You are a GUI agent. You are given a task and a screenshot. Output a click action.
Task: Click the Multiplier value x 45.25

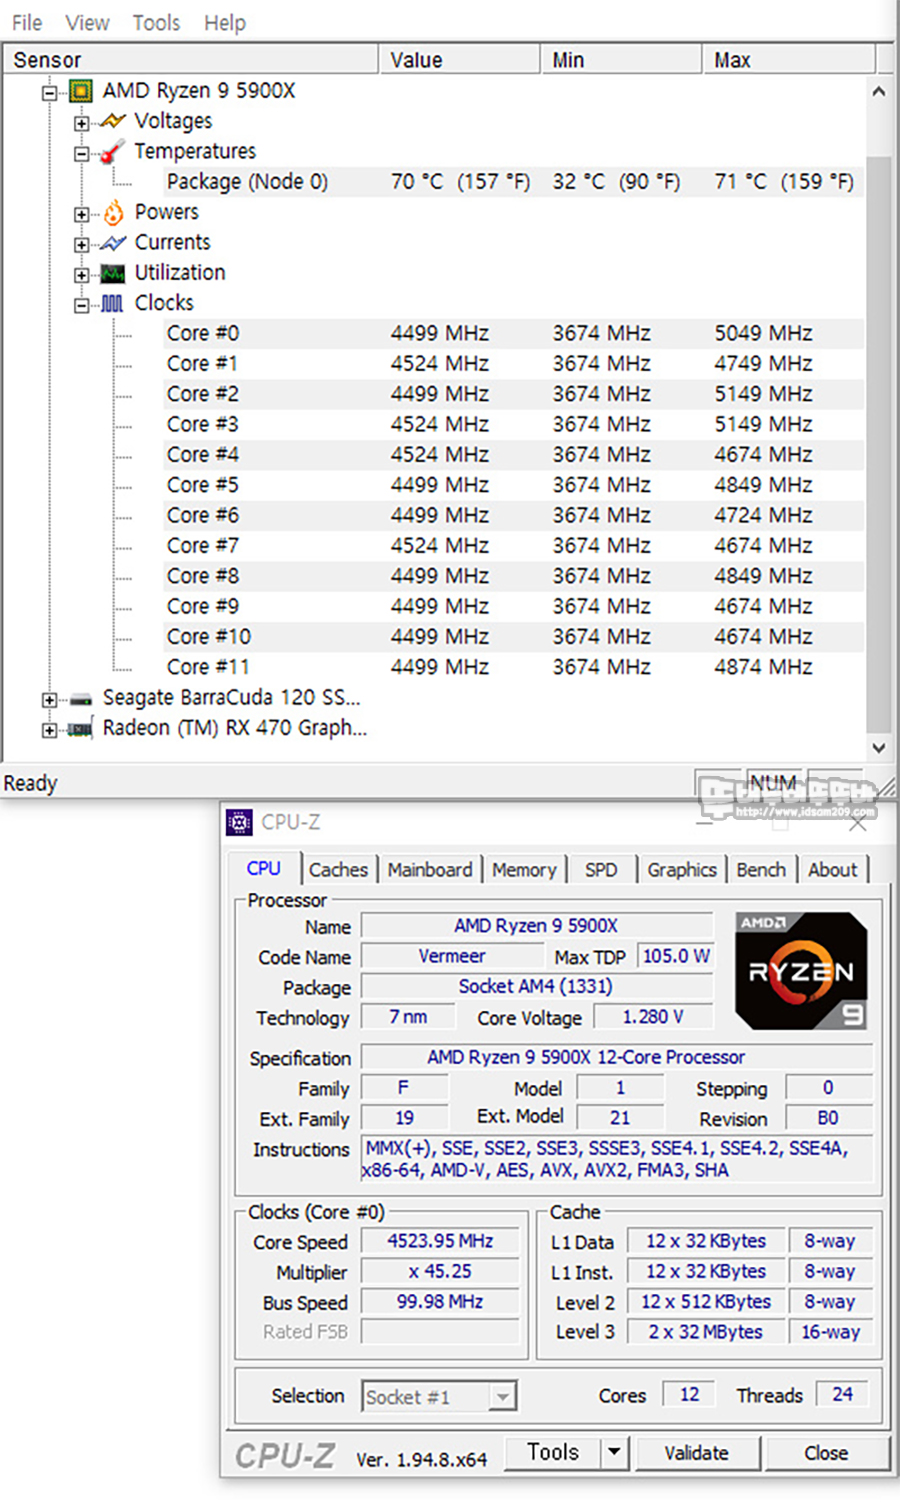(x=441, y=1272)
